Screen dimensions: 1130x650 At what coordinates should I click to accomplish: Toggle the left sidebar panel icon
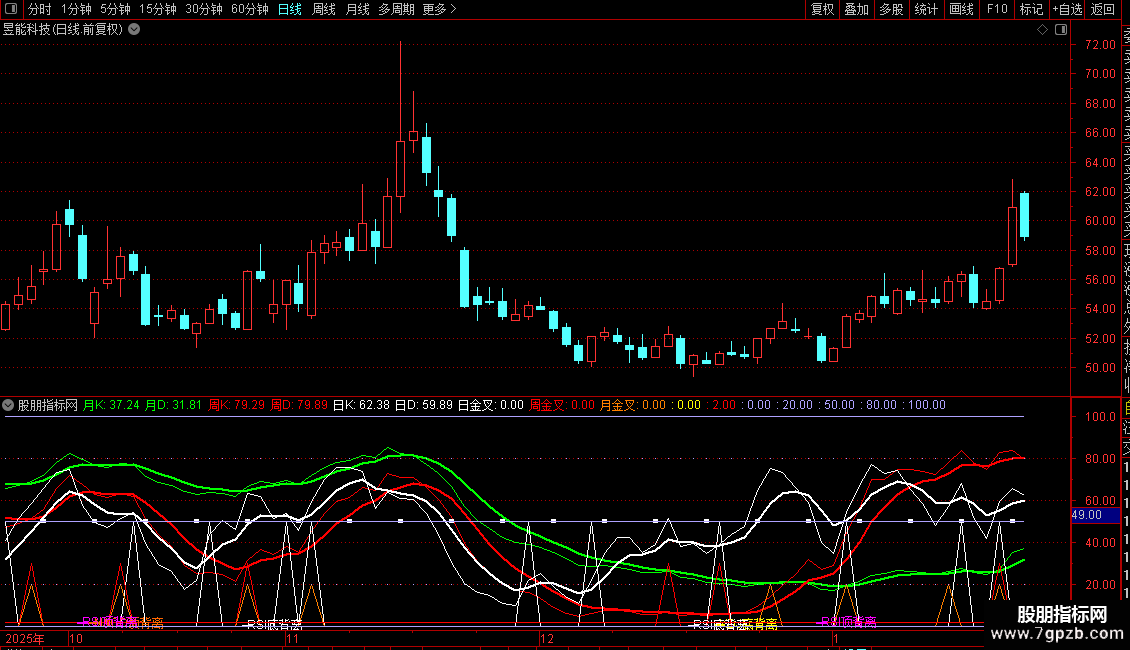12,9
